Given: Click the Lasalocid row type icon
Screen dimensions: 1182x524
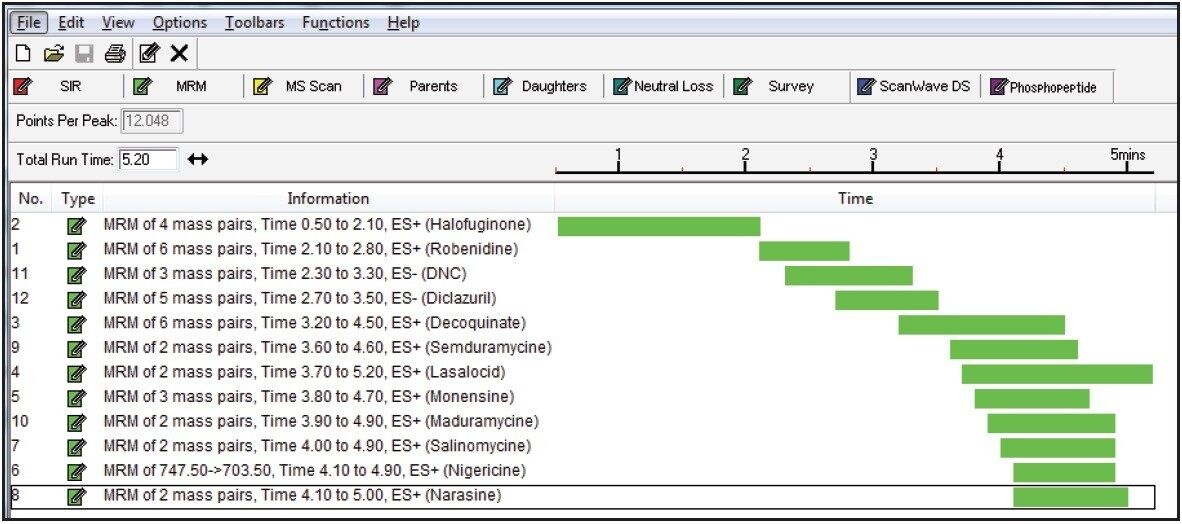Looking at the screenshot, I should [76, 373].
